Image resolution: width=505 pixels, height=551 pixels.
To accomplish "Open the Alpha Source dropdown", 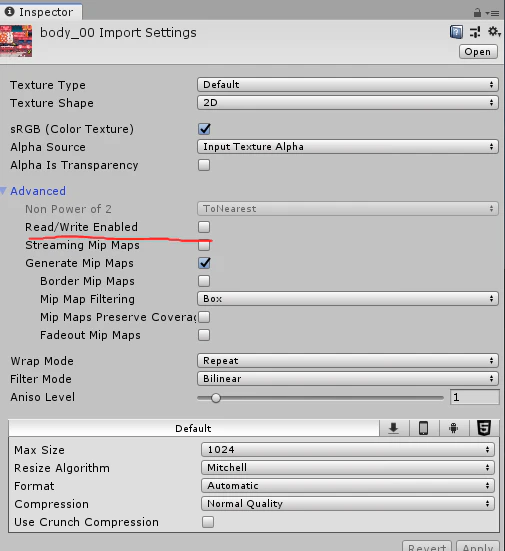I will 348,147.
